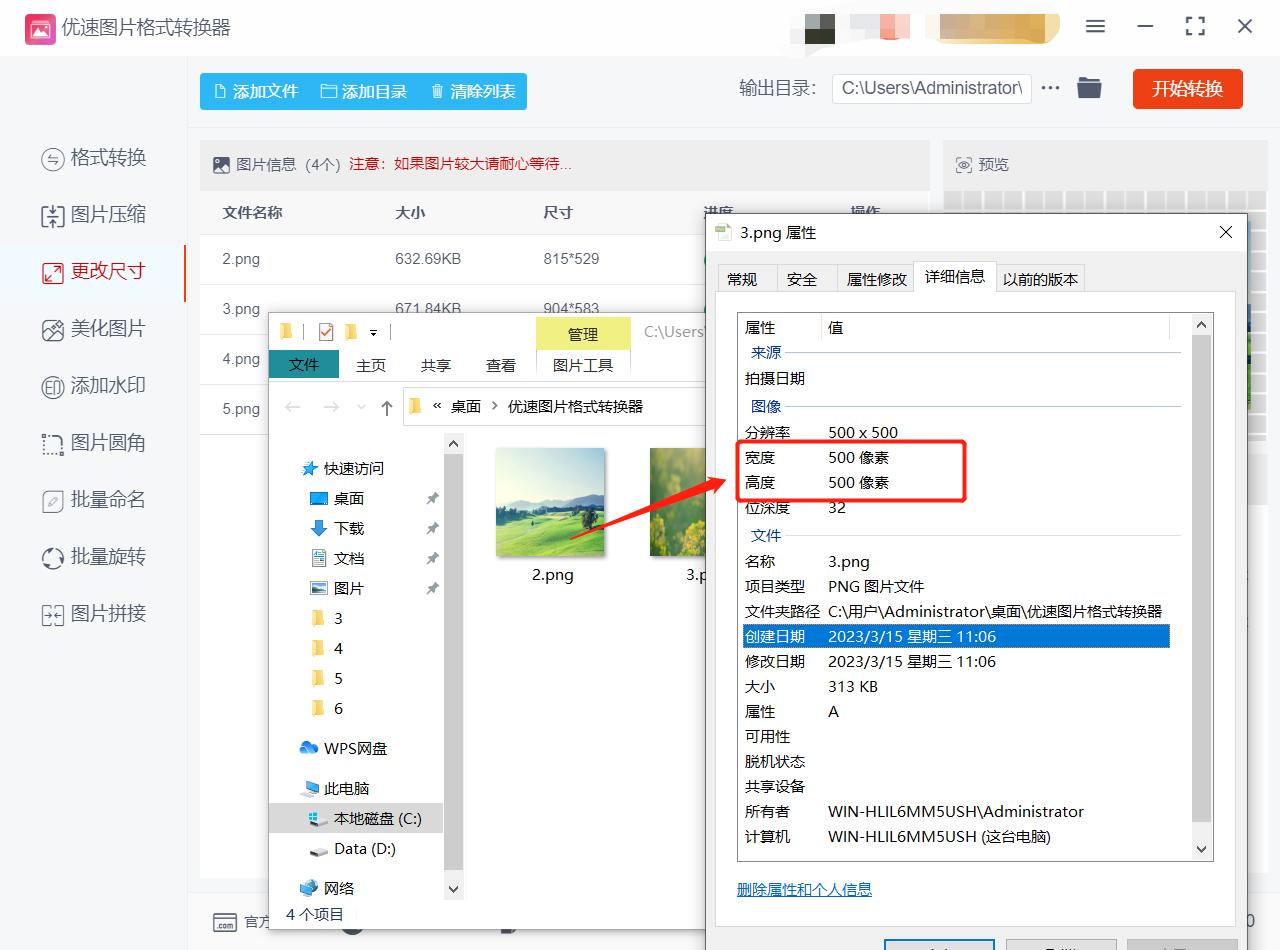Image resolution: width=1280 pixels, height=950 pixels.
Task: Open the 查看 ribbon tab in File Explorer
Action: pos(500,365)
